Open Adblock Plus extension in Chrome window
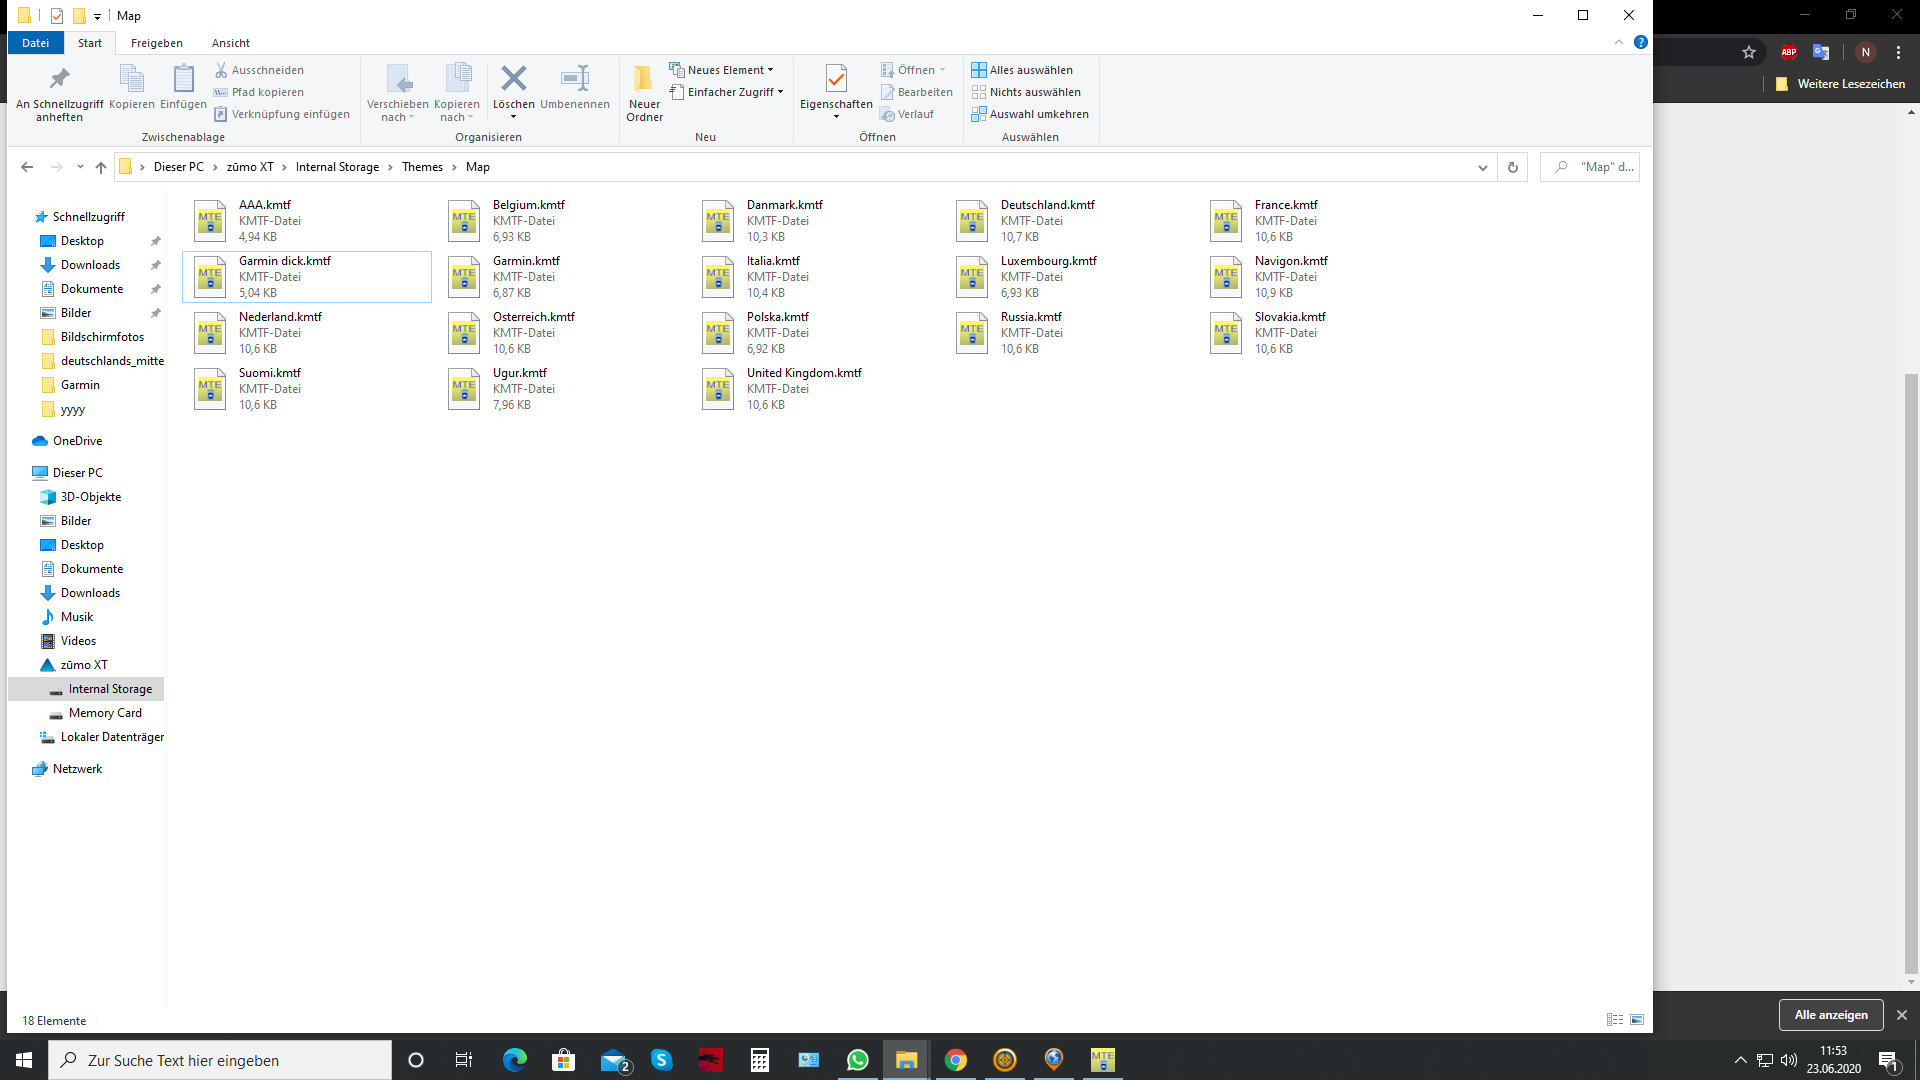 (x=1789, y=52)
